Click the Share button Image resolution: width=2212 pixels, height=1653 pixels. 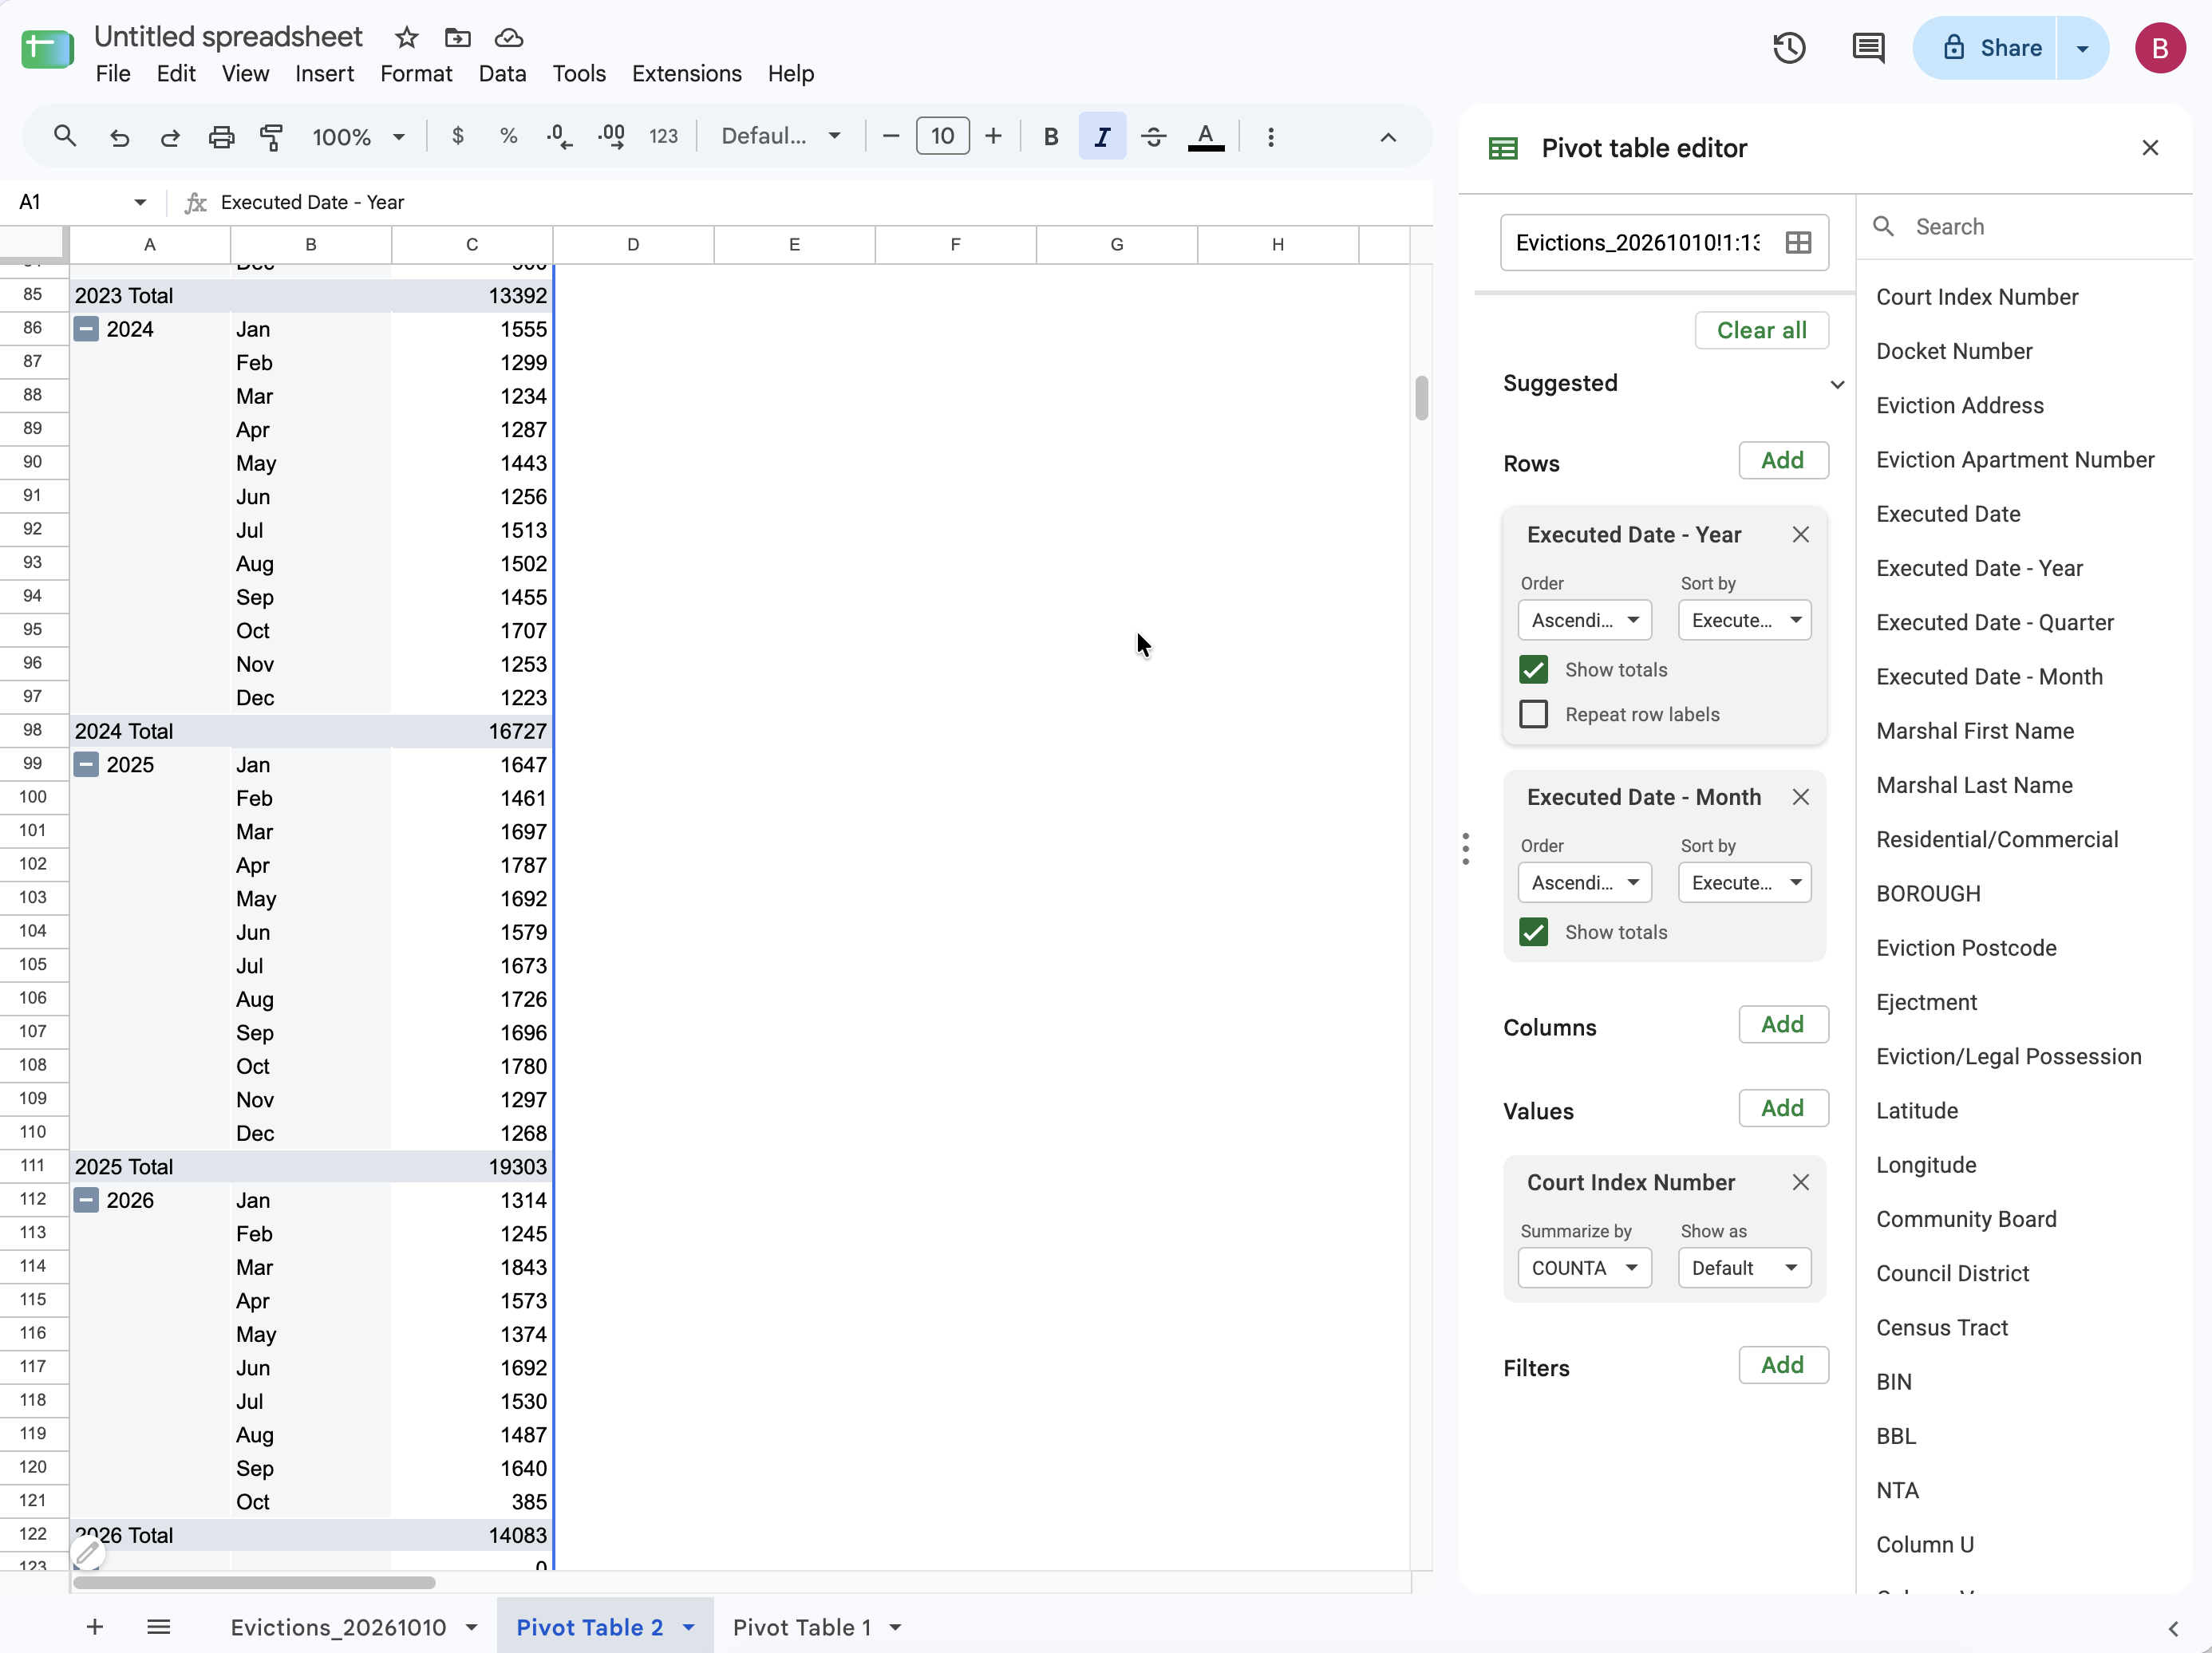coord(1985,48)
